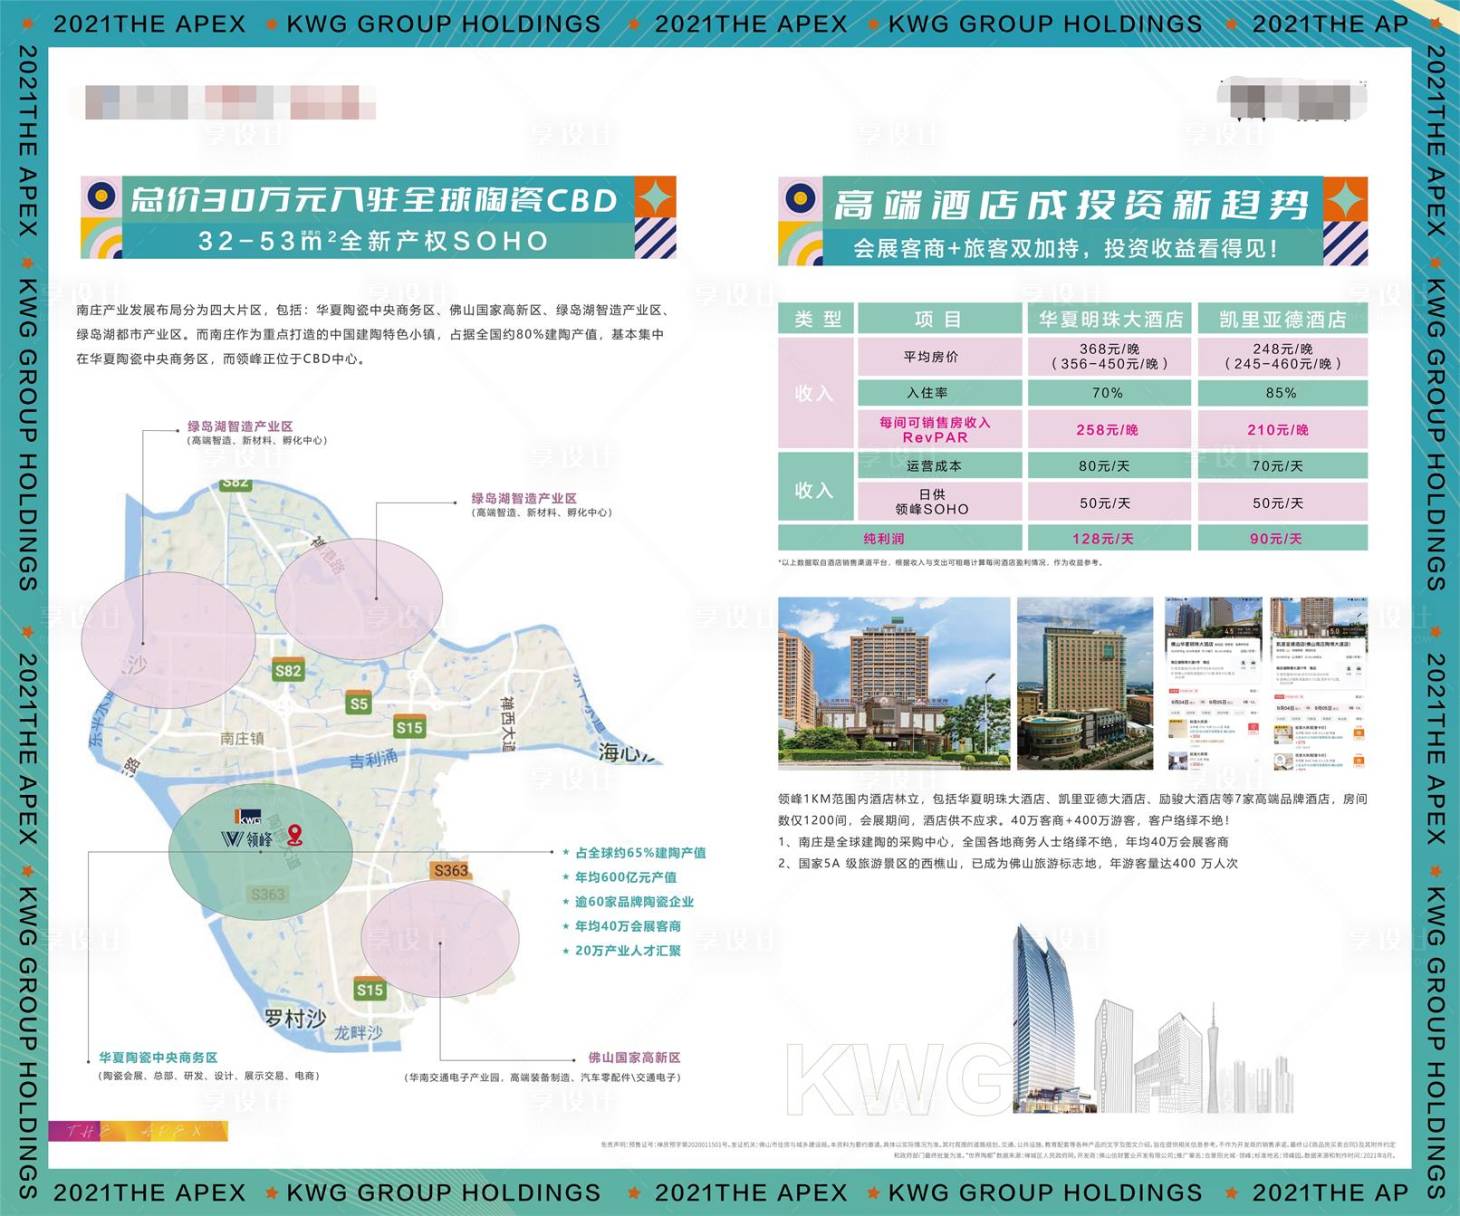Viewport: 1460px width, 1216px height.
Task: Click the yellow-blue circle icon in the 高端酒店 banner
Action: click(x=798, y=198)
